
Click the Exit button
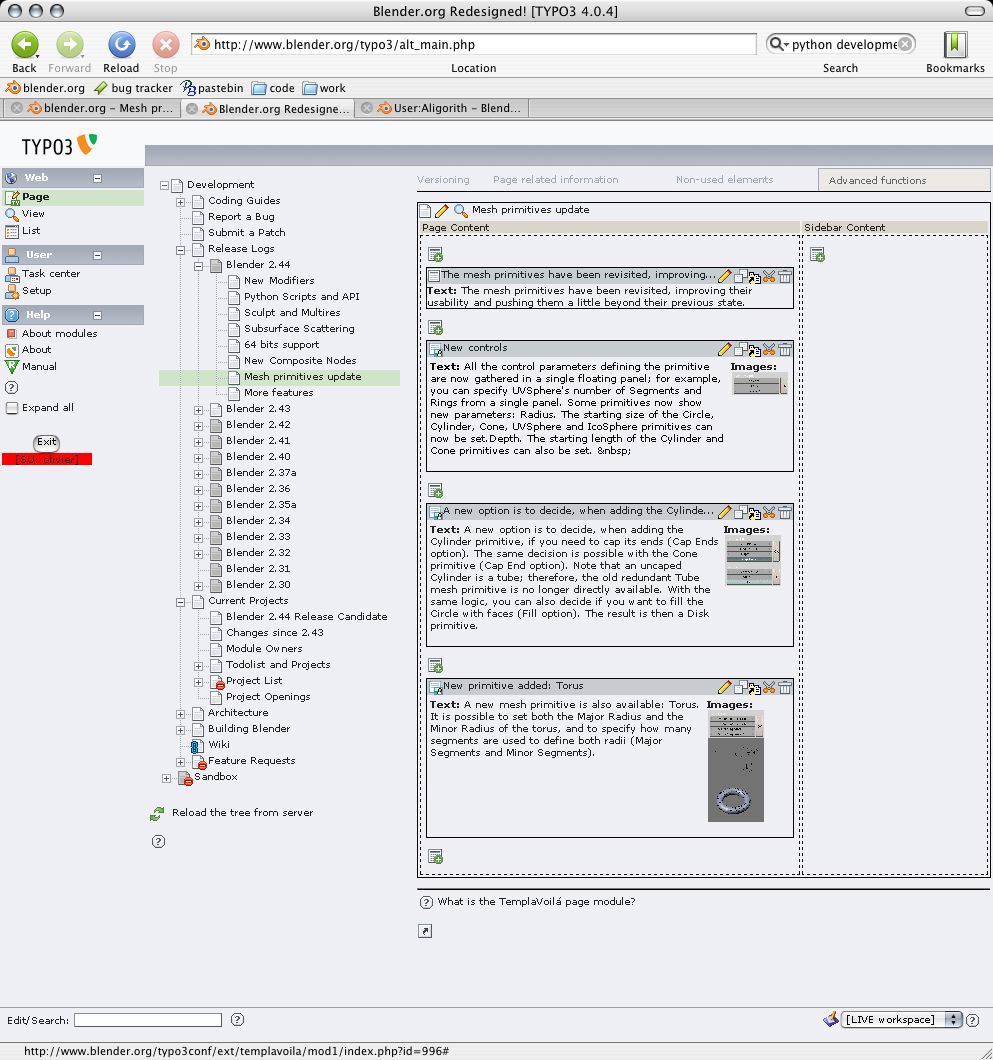click(x=47, y=442)
